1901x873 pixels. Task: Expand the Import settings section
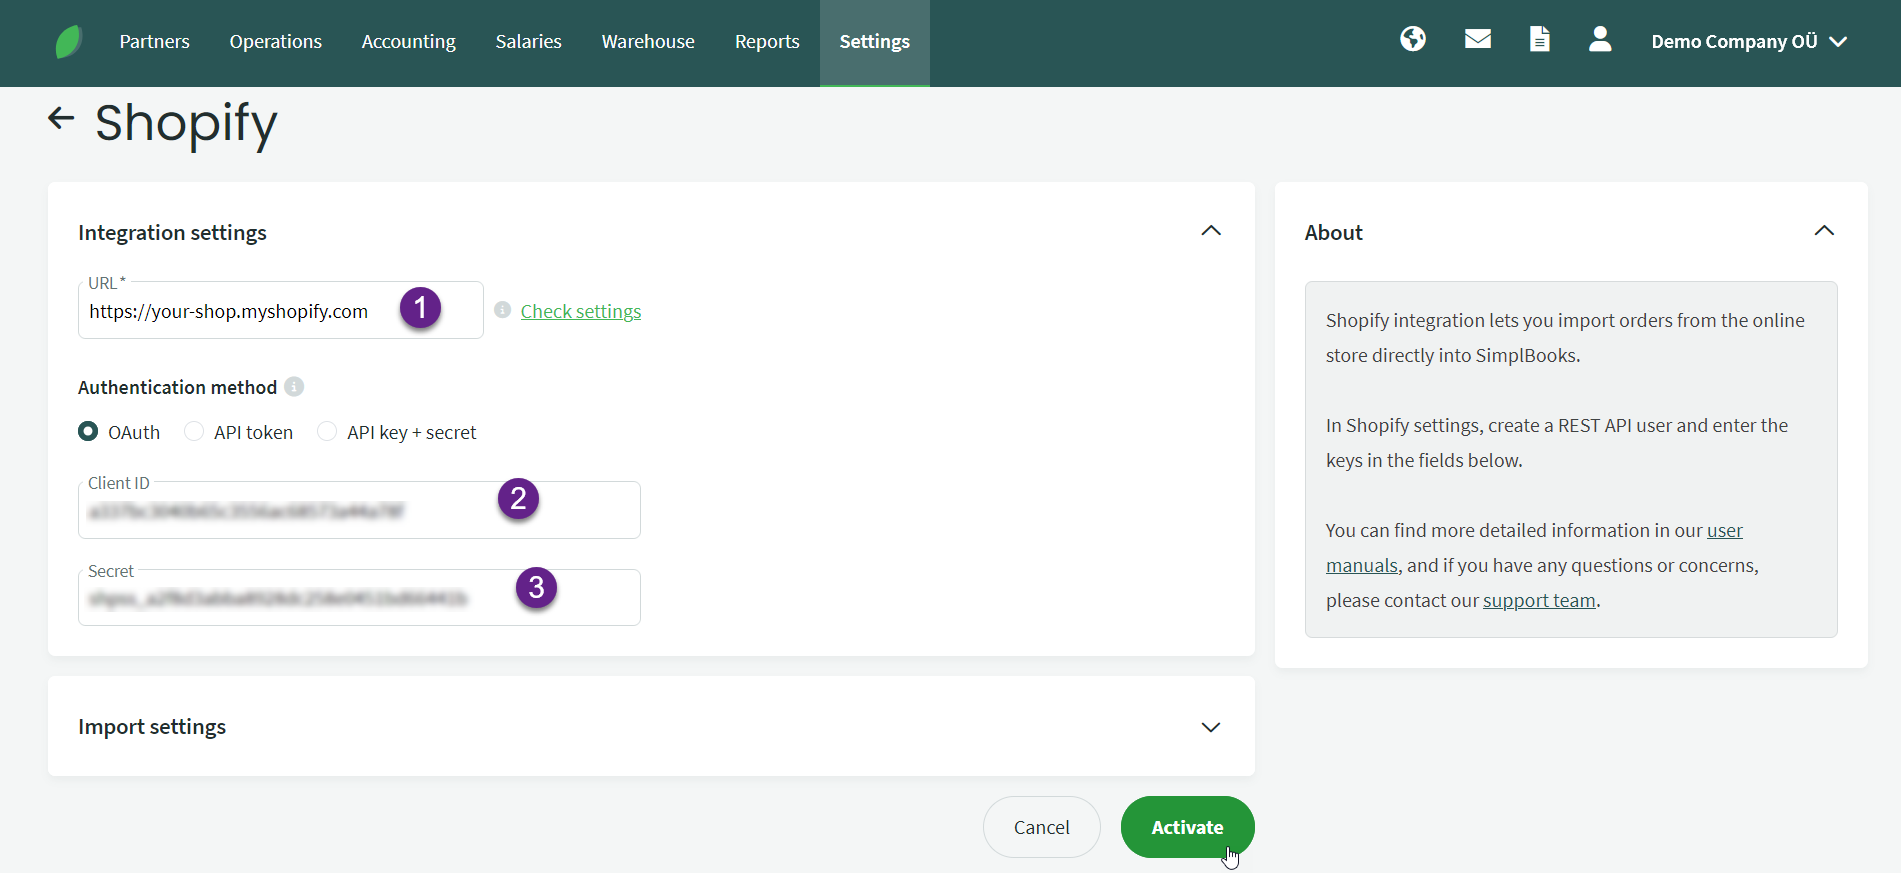tap(1210, 727)
